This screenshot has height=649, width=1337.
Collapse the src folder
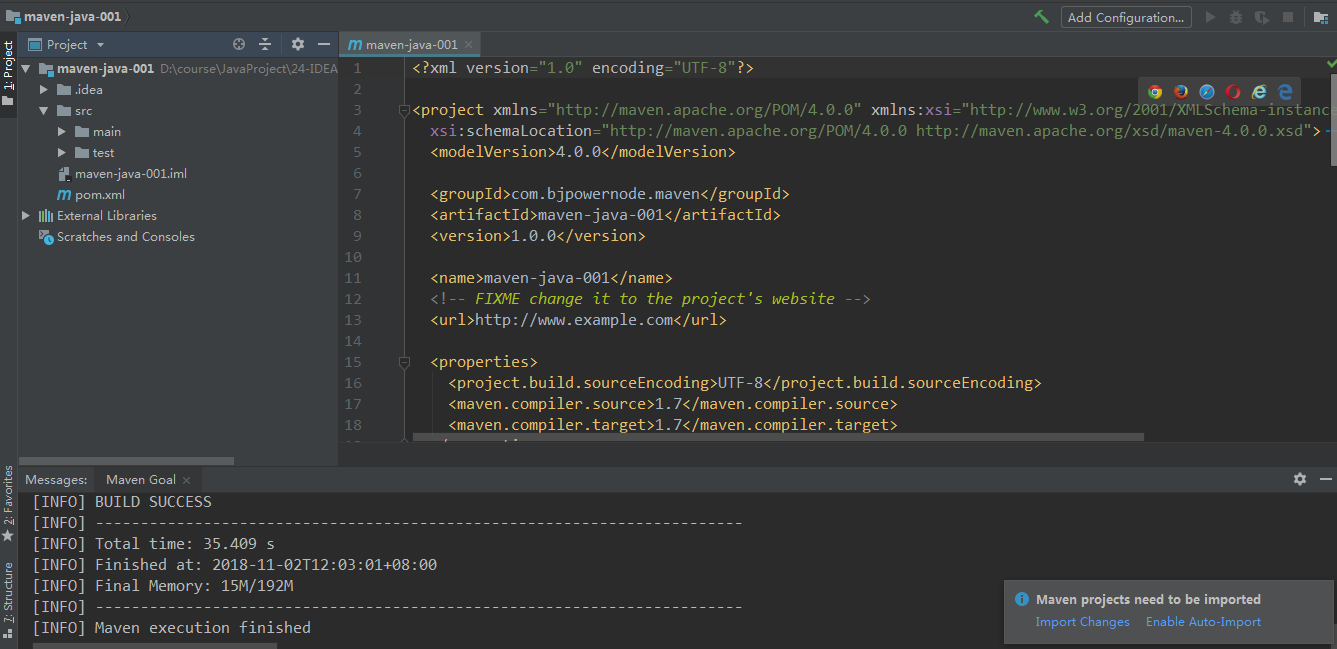(x=44, y=111)
